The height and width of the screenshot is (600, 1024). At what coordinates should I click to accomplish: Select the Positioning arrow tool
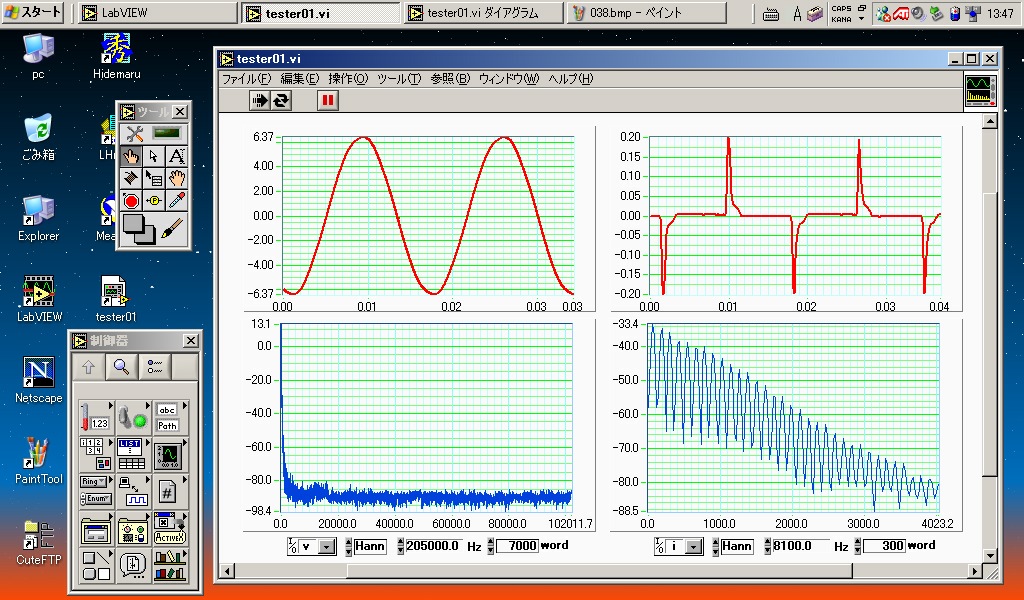153,156
